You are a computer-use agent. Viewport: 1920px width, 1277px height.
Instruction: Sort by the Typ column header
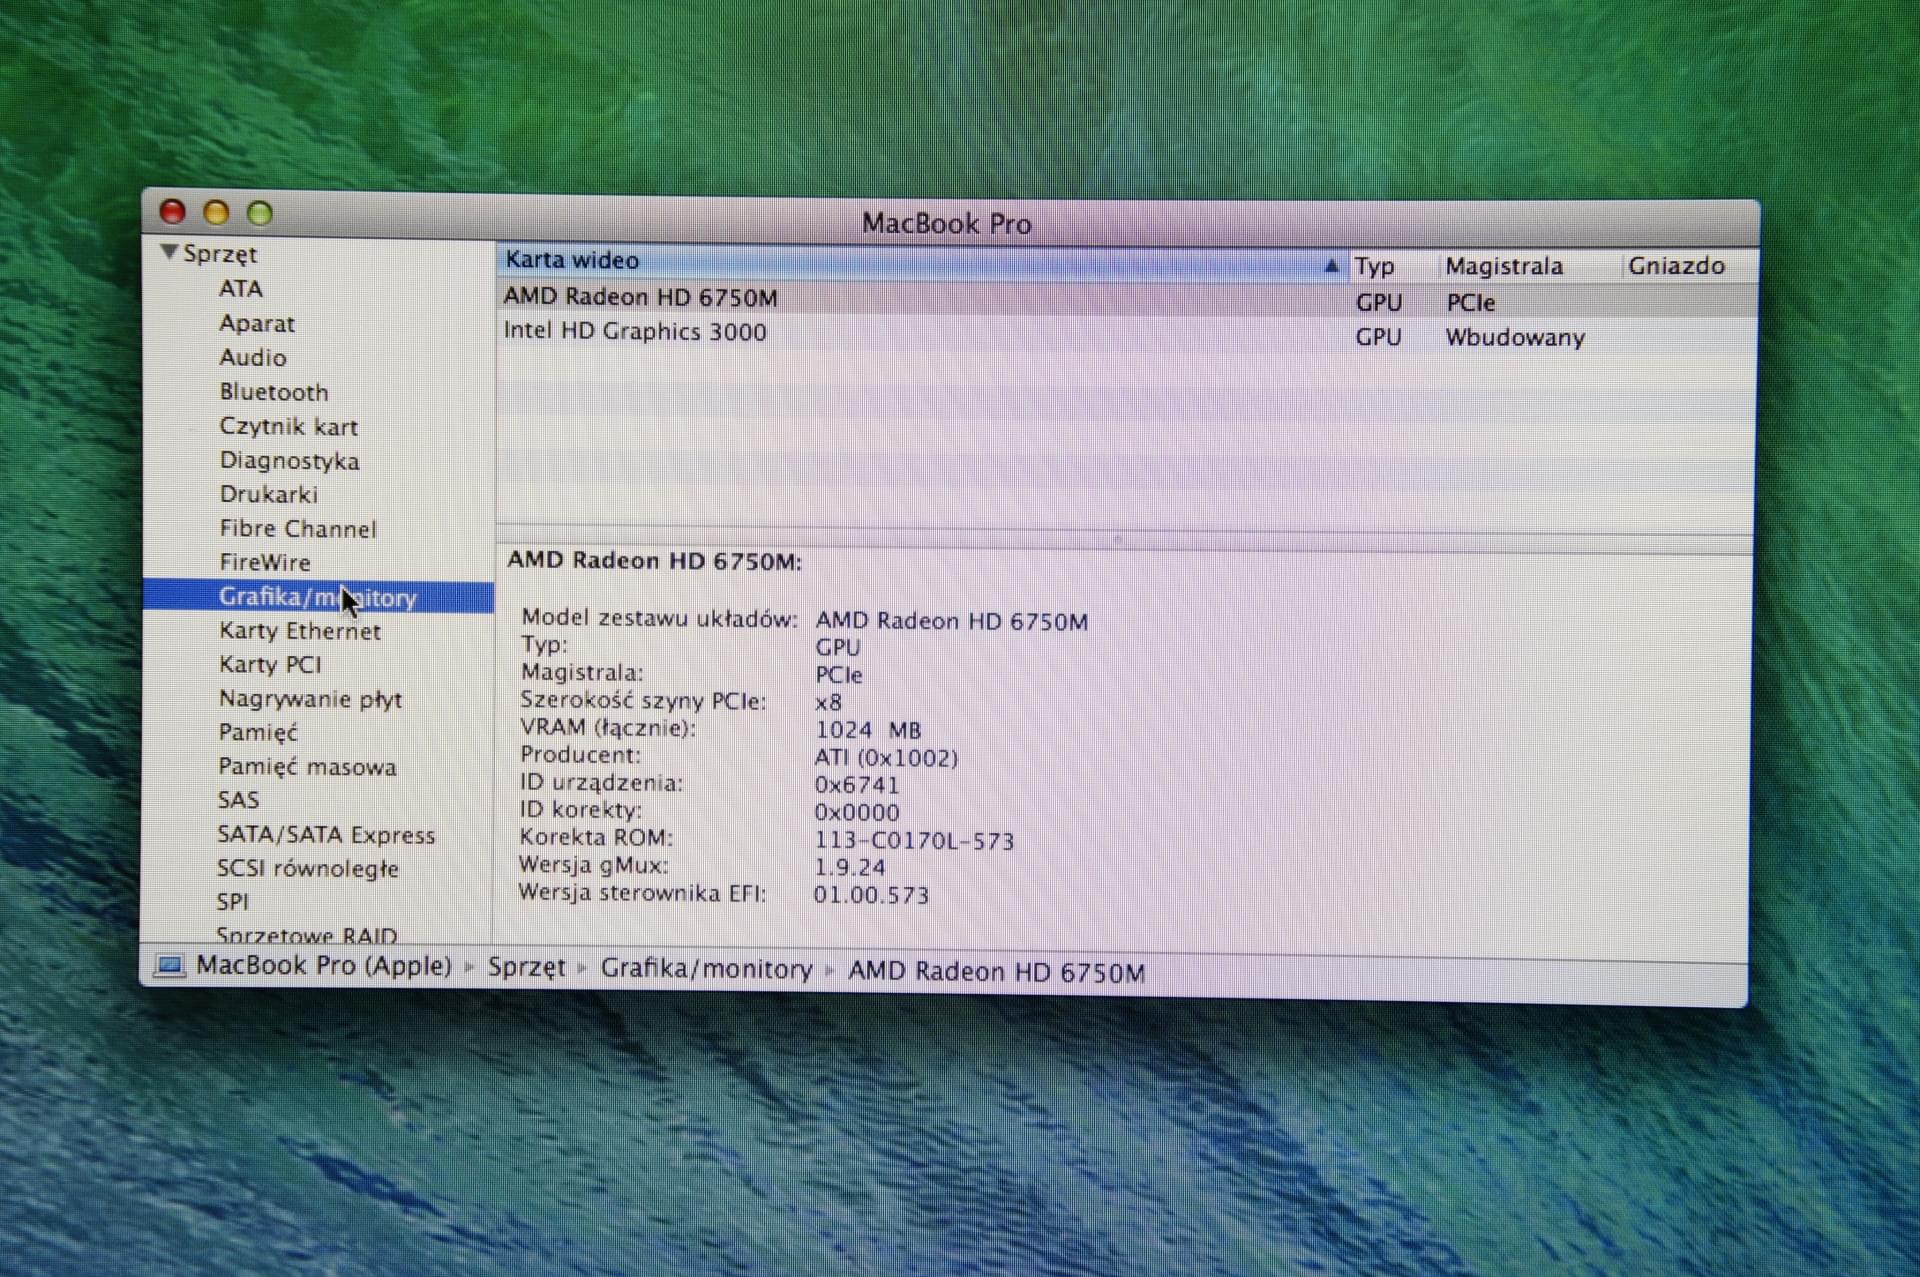pos(1374,267)
